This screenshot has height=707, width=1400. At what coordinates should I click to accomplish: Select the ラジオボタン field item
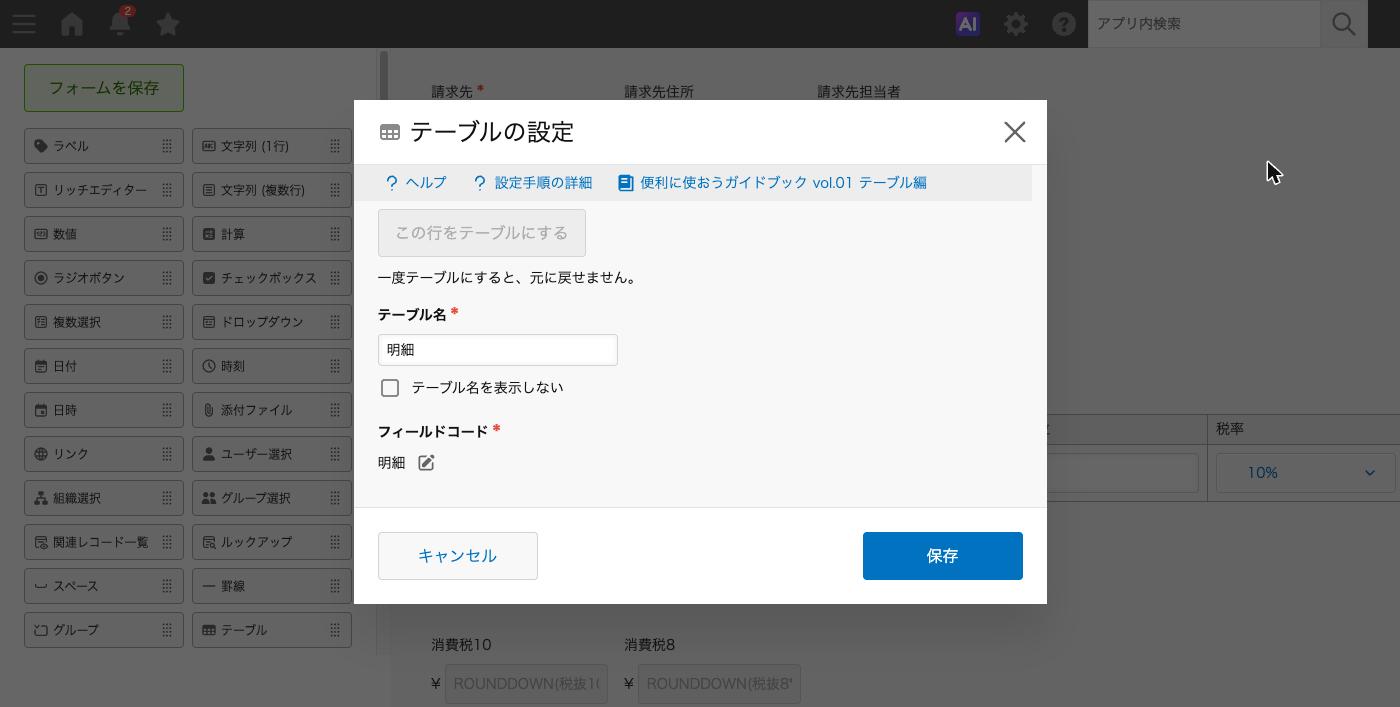pyautogui.click(x=104, y=278)
